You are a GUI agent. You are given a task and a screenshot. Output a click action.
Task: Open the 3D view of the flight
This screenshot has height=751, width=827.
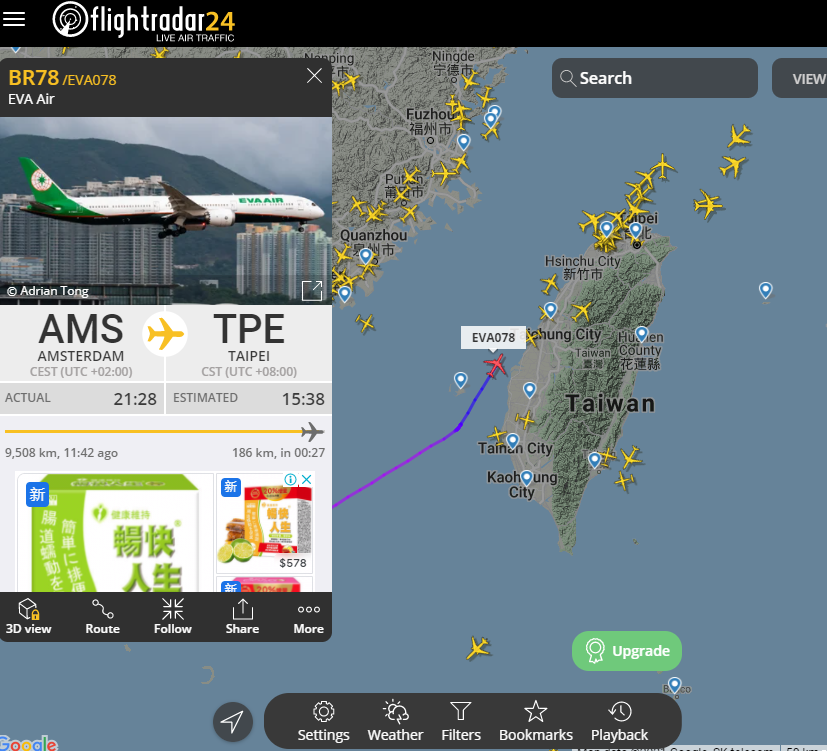tap(28, 616)
